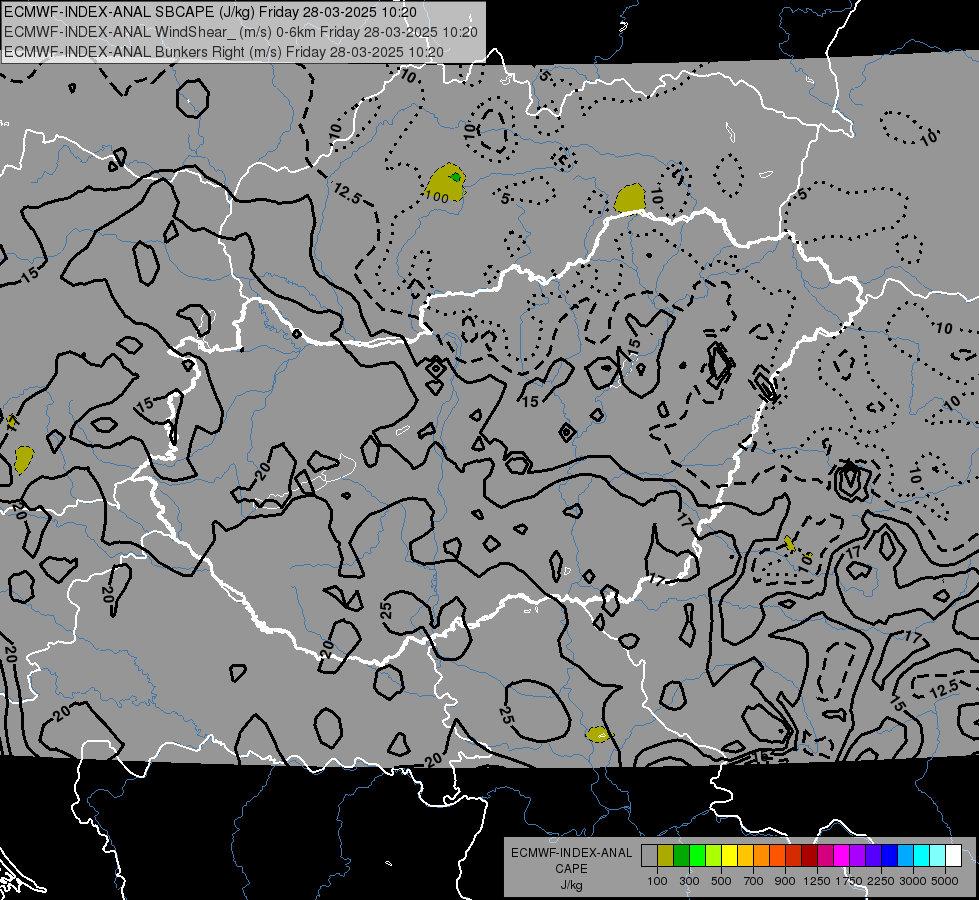Choose the cyan swatch above 3000

922,856
